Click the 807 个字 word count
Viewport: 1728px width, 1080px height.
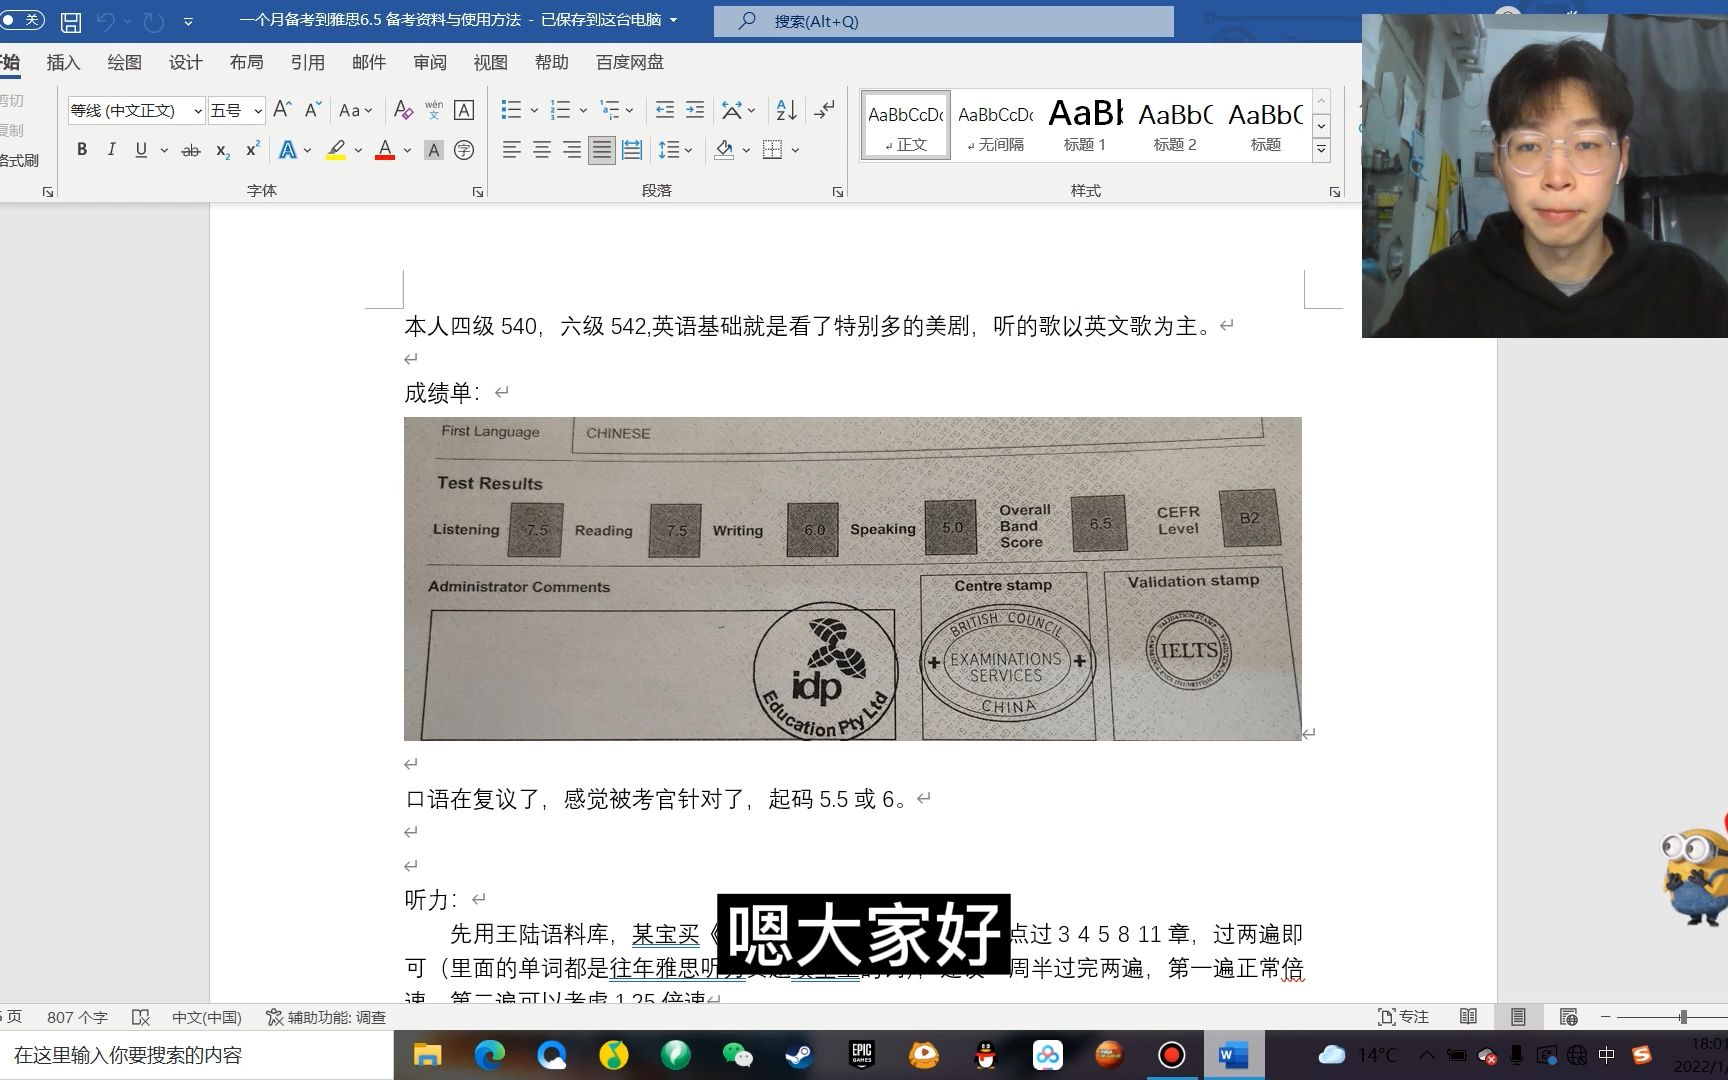pos(77,1017)
